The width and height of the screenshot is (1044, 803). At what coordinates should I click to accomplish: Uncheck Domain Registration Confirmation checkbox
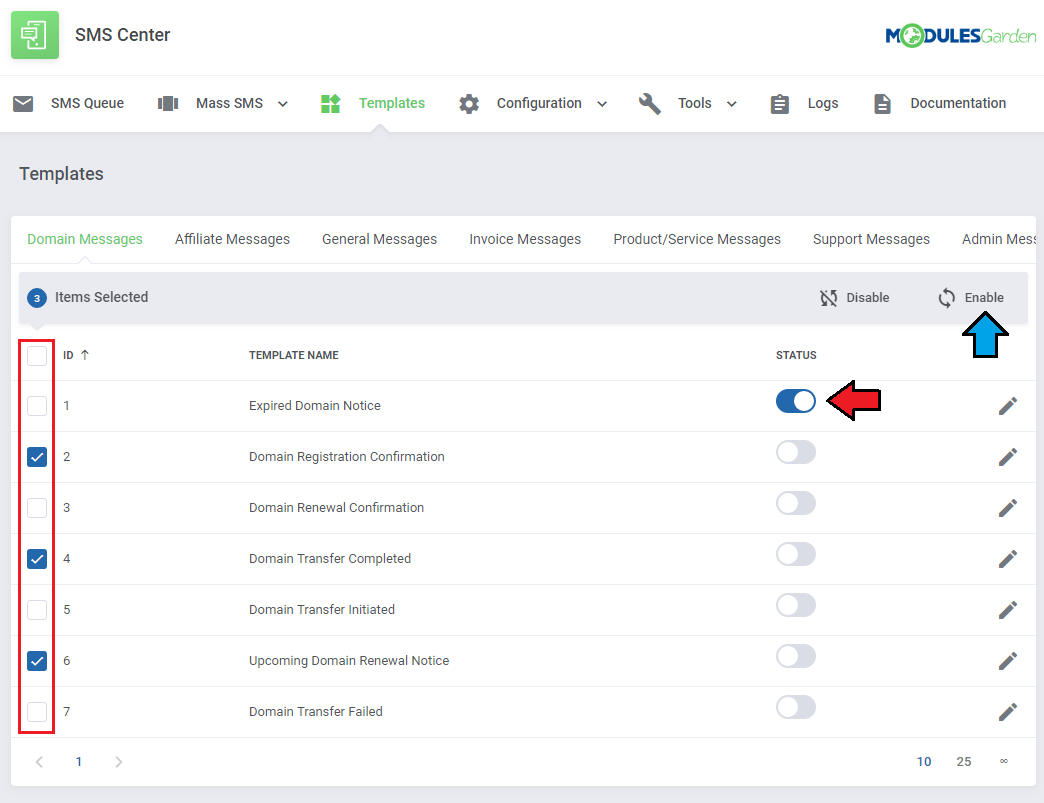pos(37,457)
